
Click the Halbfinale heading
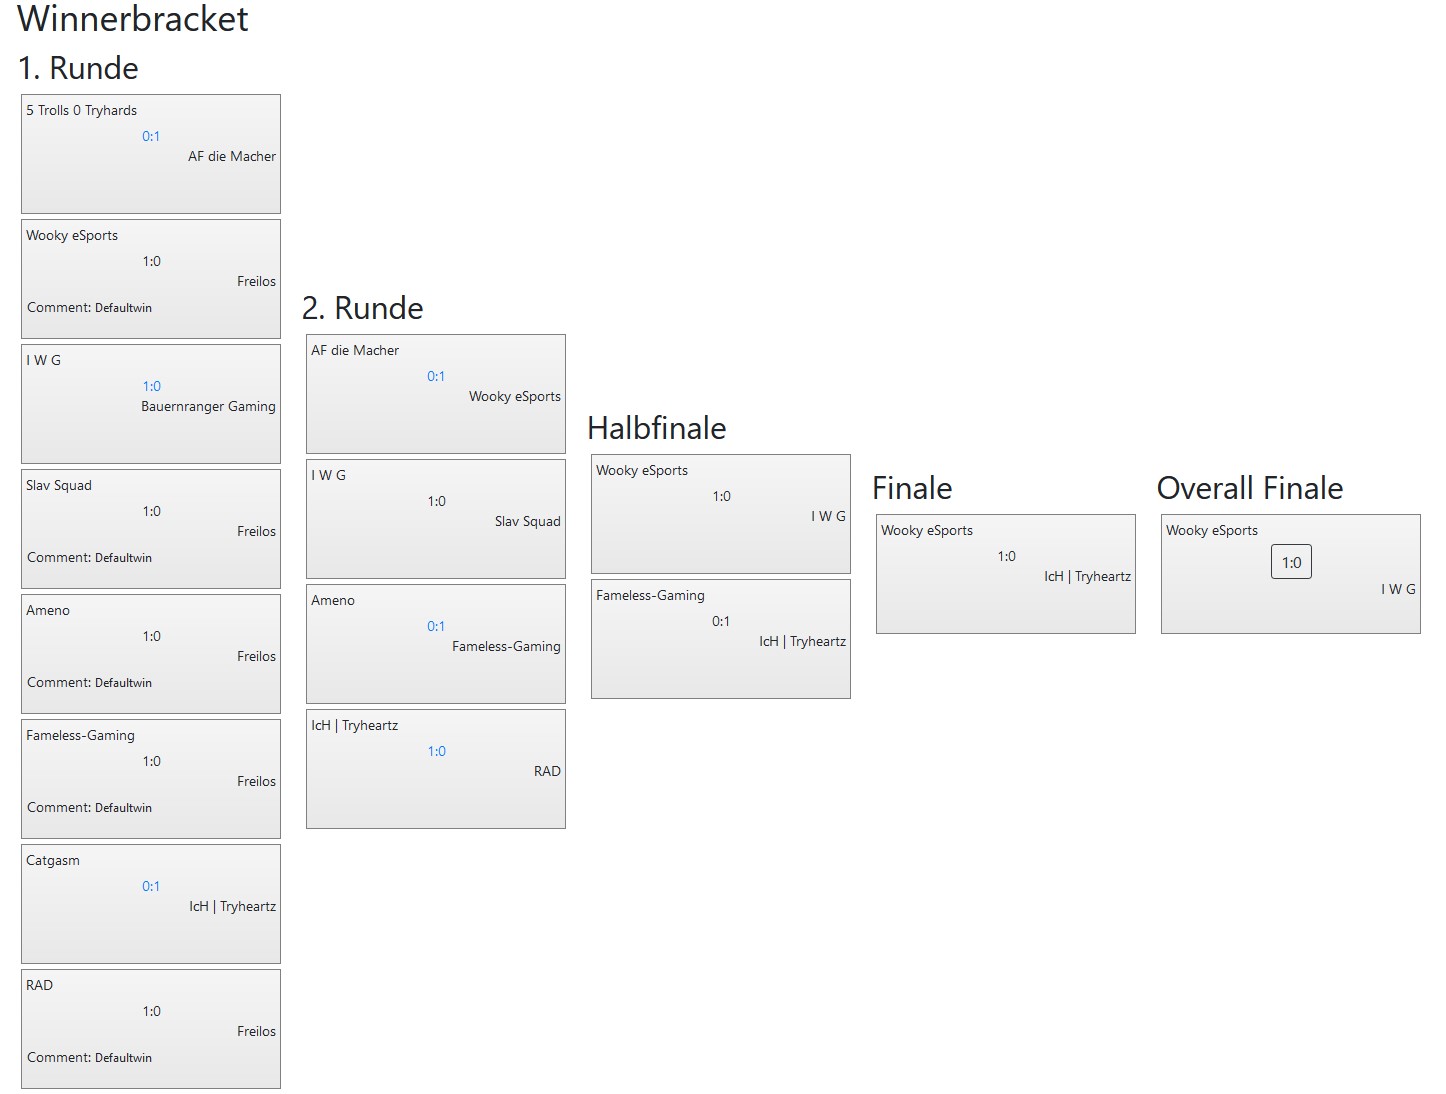click(x=656, y=428)
